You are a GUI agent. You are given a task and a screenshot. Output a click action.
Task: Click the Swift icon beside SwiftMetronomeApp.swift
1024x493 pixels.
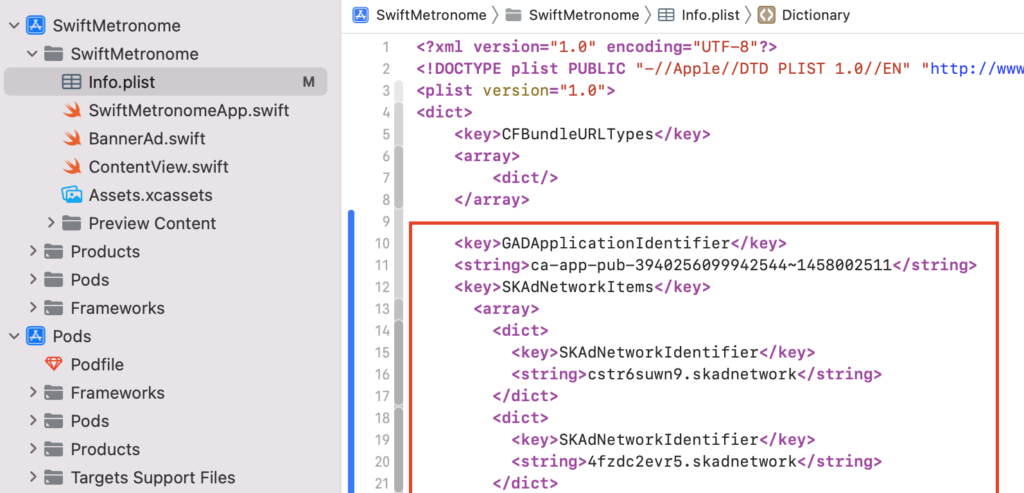click(x=71, y=110)
